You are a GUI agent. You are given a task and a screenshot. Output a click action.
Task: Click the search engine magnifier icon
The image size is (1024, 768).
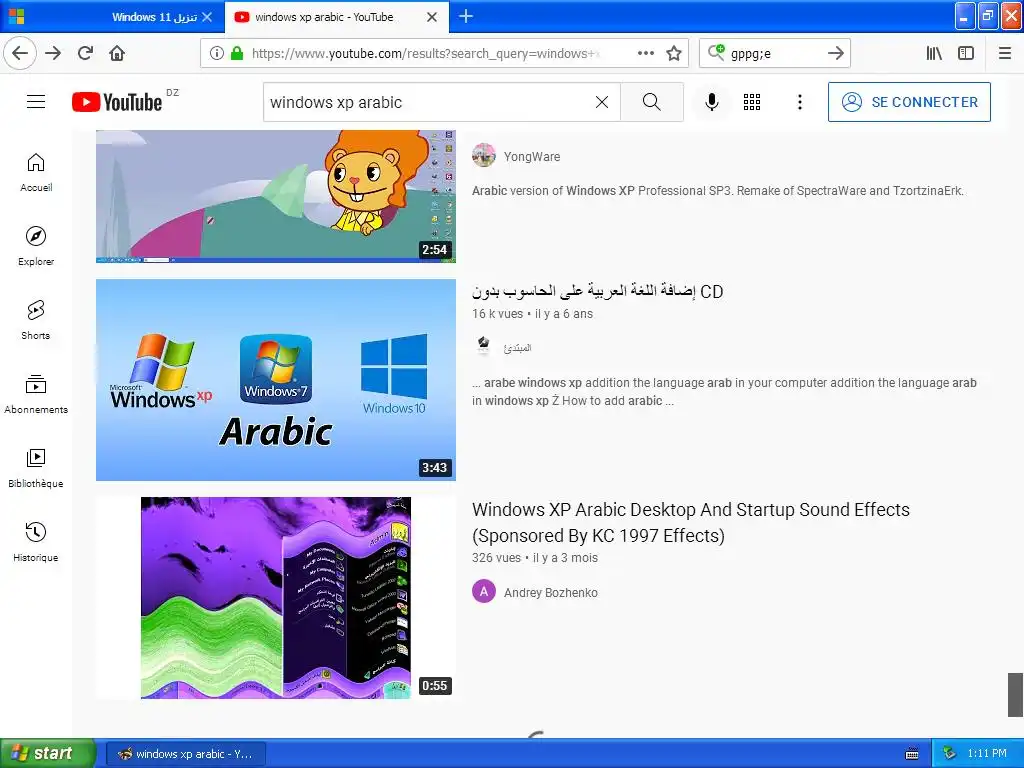[716, 52]
